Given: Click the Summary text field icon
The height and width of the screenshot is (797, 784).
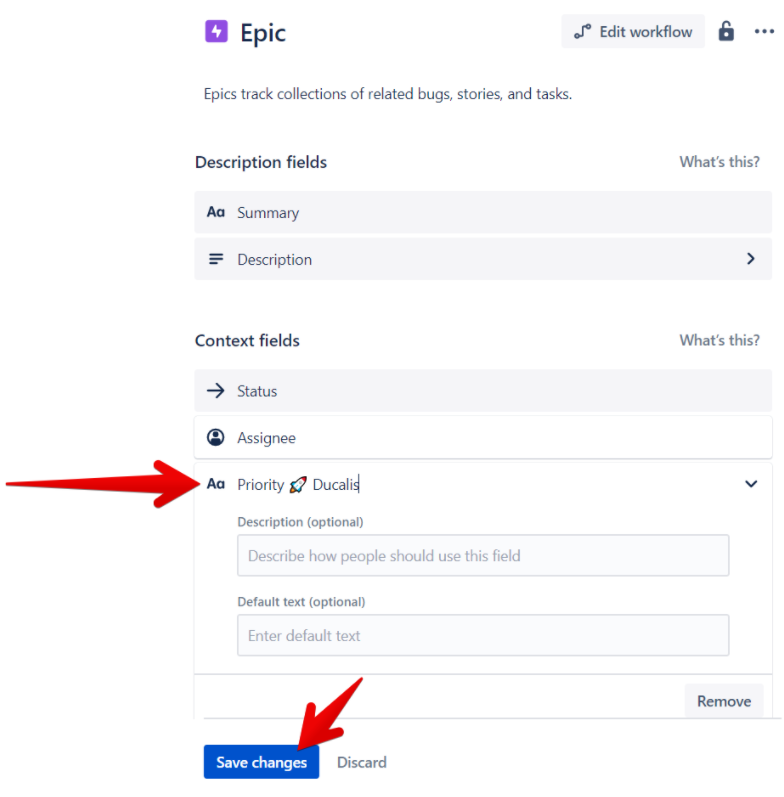Looking at the screenshot, I should coord(216,213).
